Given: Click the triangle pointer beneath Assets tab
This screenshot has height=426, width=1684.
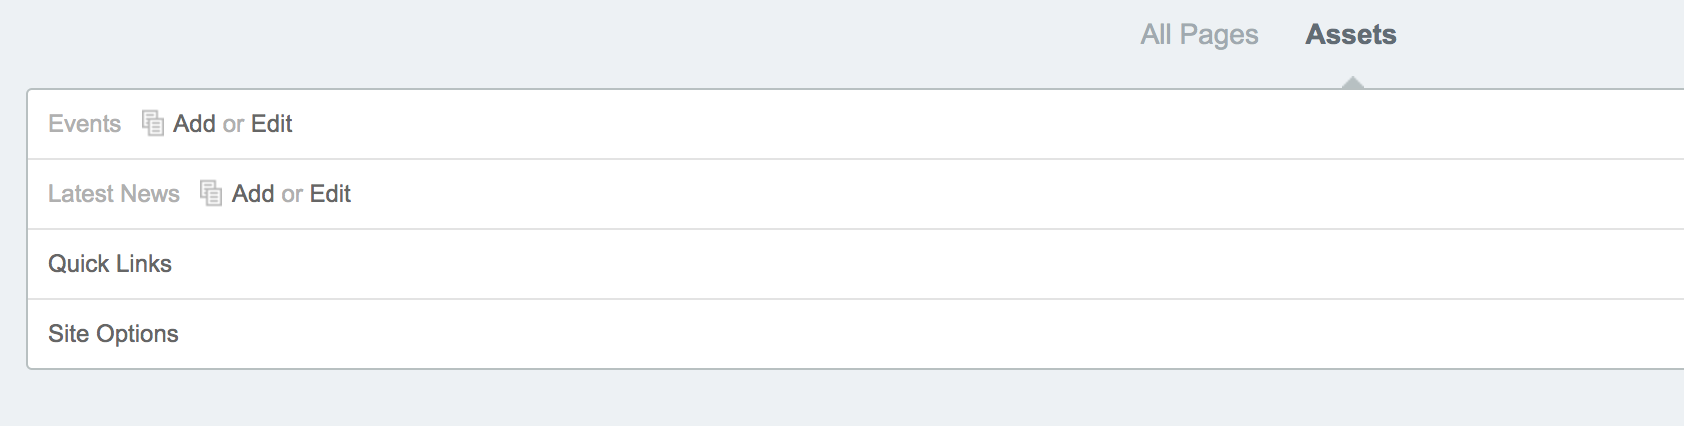Looking at the screenshot, I should (1352, 83).
